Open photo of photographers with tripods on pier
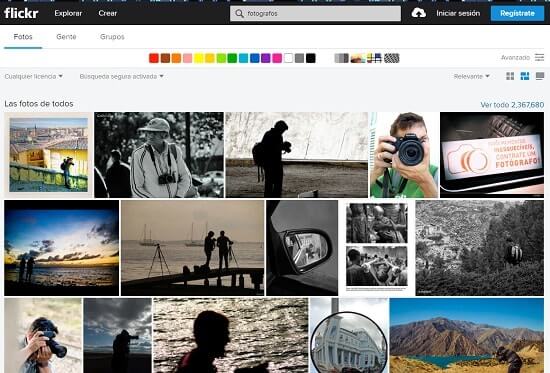The image size is (550, 373). (193, 248)
